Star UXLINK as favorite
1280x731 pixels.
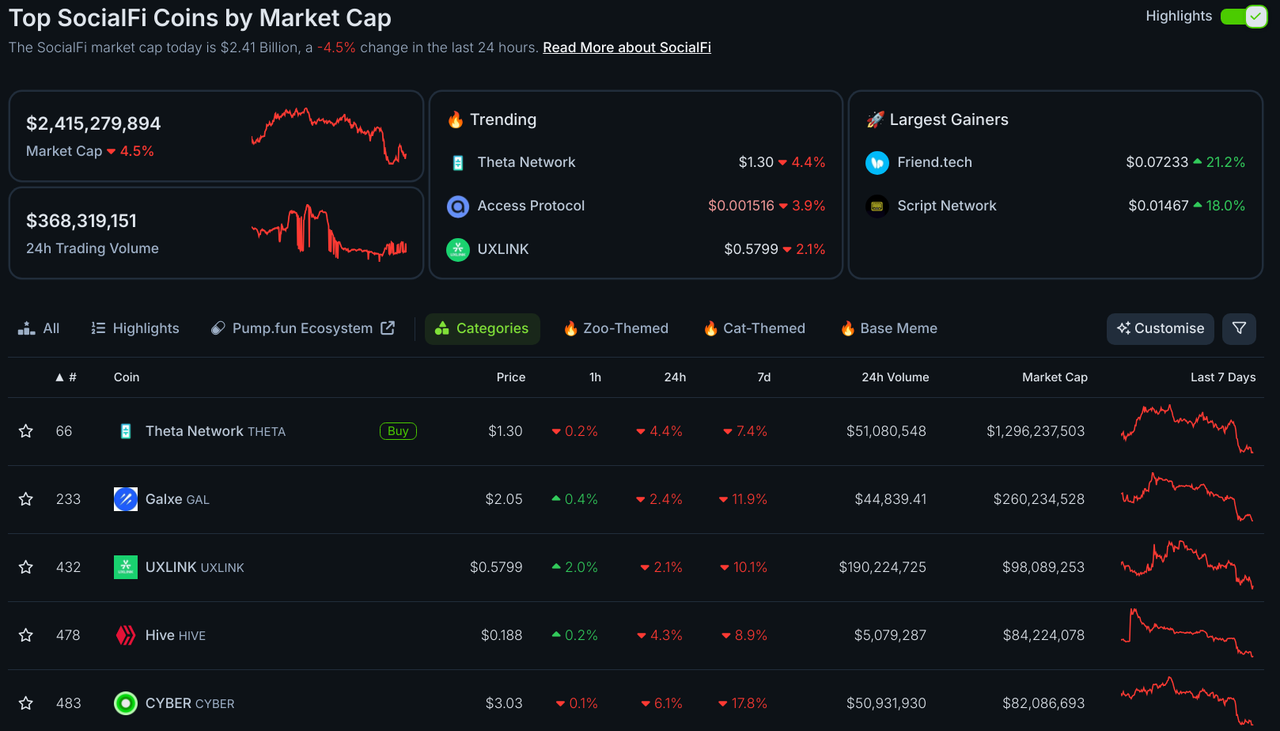pos(26,567)
